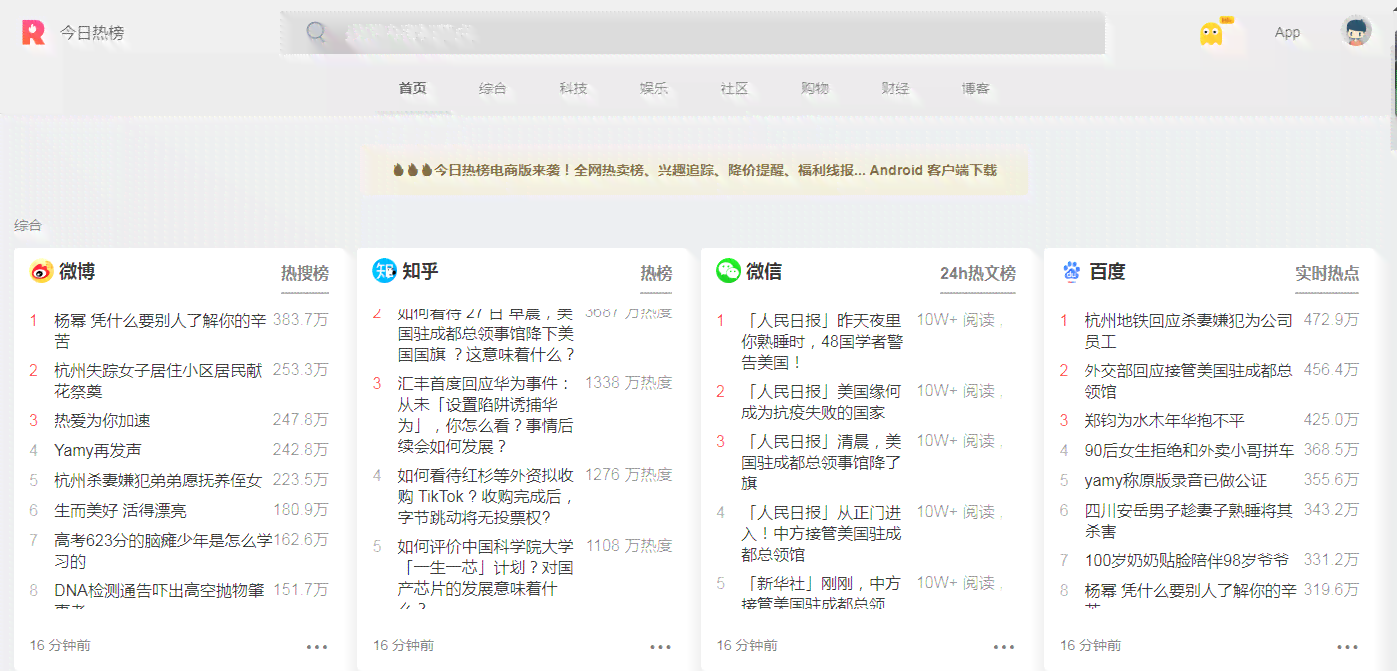This screenshot has width=1397, height=671.
Task: Open Baidu item 外交部回应接管美国驻成都总领馆
Action: click(x=1189, y=381)
